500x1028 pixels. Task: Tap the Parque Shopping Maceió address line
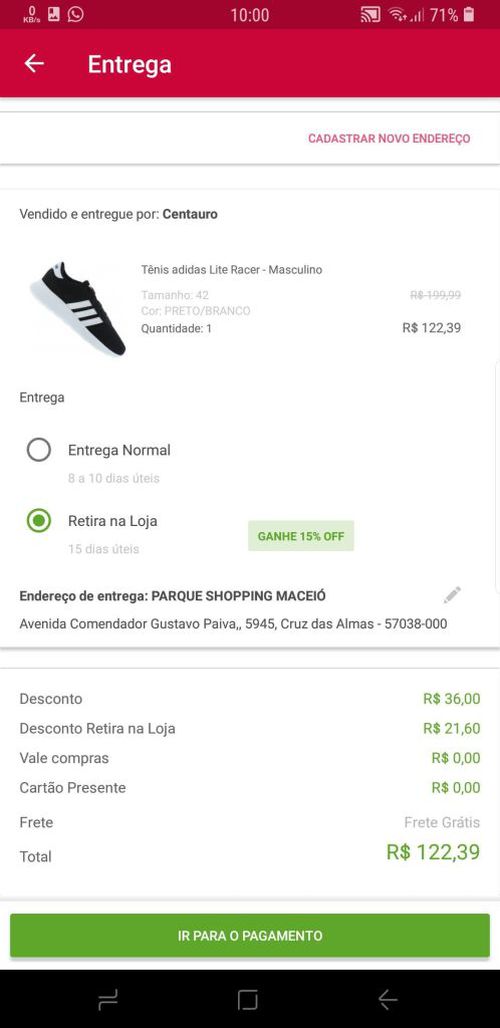[x=172, y=596]
